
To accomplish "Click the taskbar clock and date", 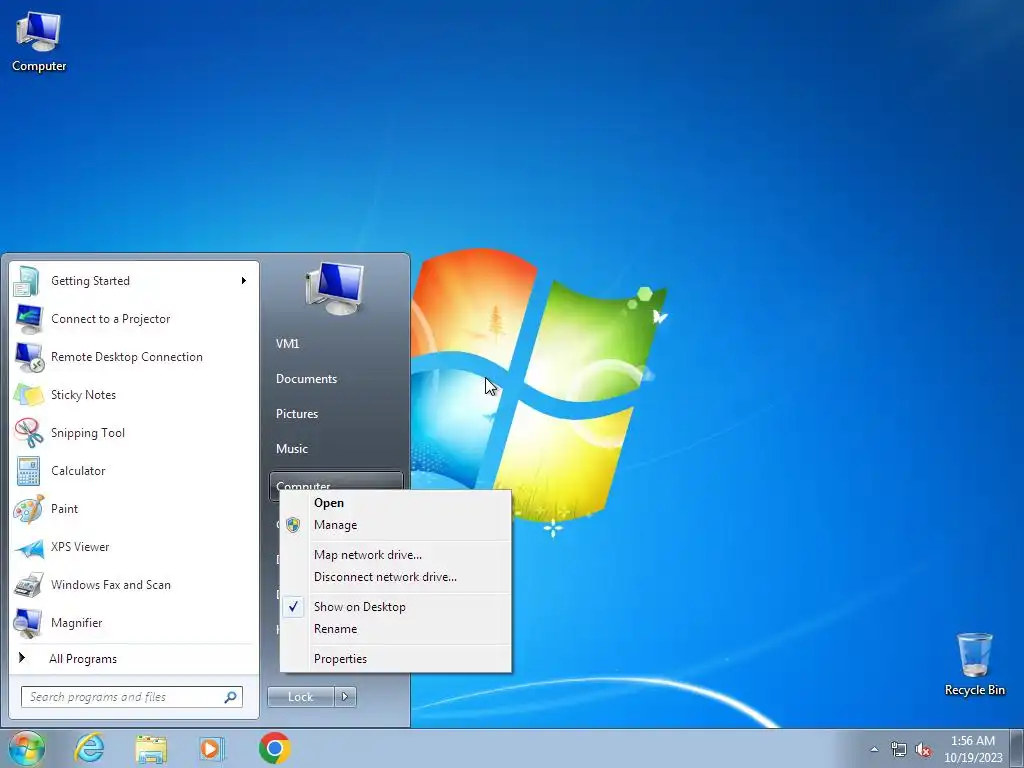I will 973,749.
